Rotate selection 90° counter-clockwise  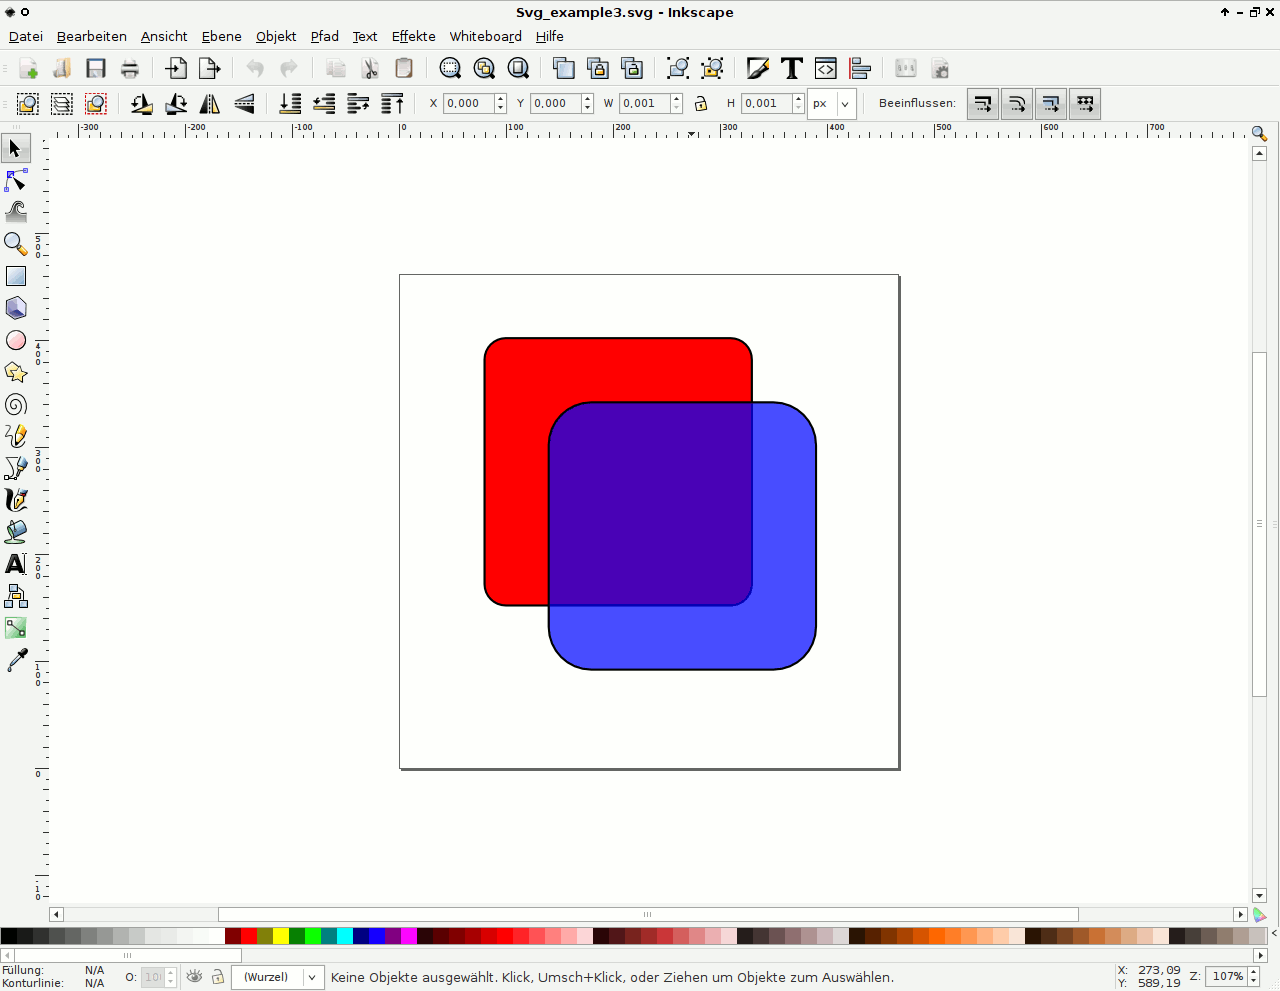tap(142, 103)
